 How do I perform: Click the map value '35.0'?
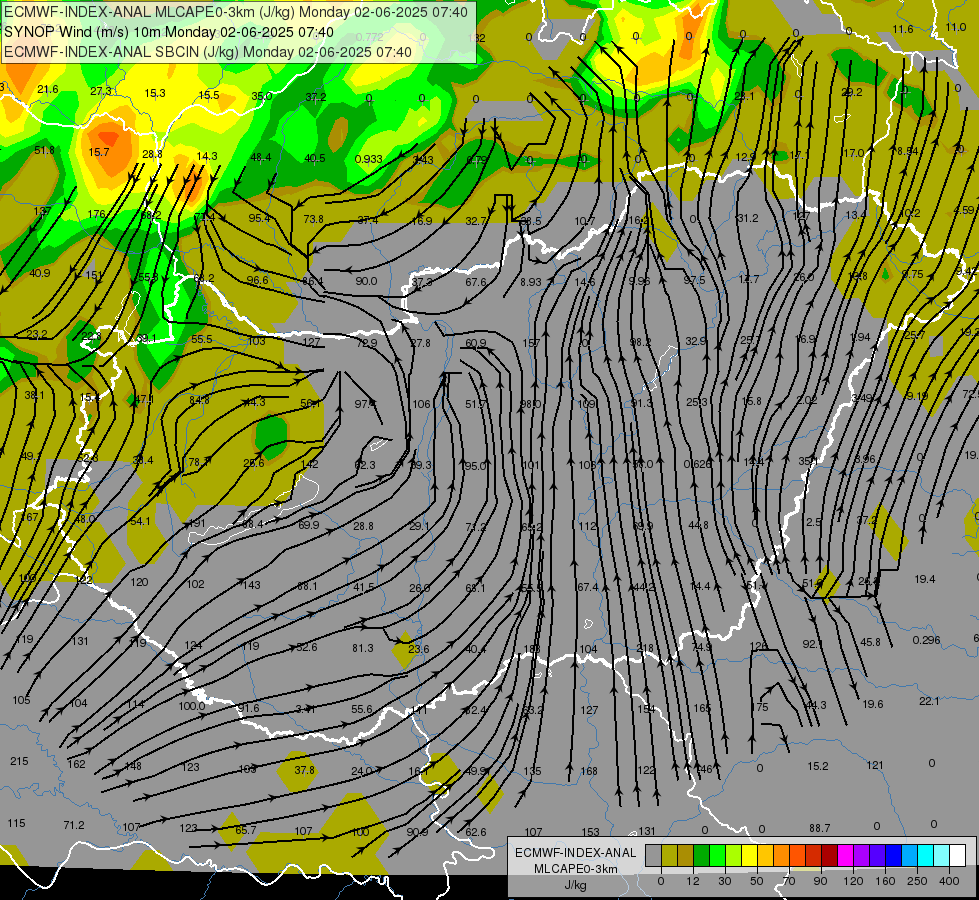point(262,96)
